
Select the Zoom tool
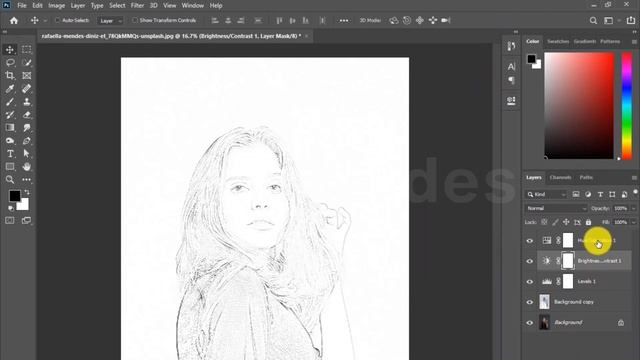coord(10,180)
